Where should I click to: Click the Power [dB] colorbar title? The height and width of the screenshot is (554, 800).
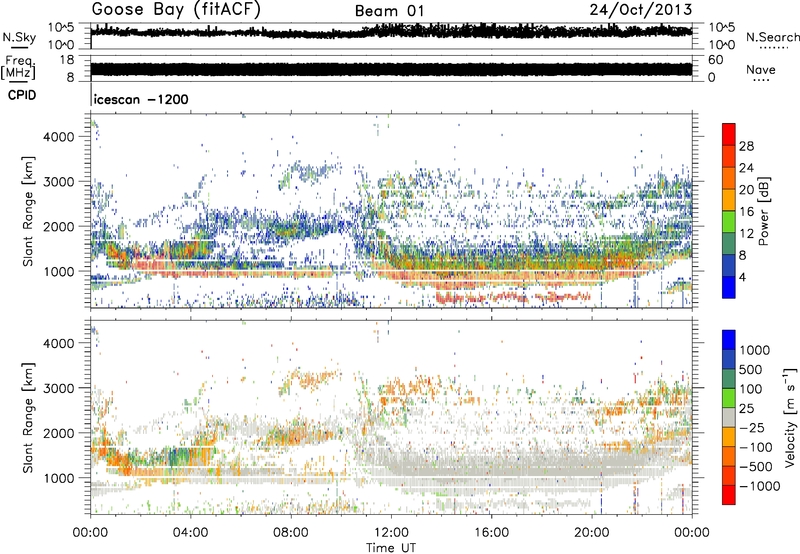click(763, 211)
